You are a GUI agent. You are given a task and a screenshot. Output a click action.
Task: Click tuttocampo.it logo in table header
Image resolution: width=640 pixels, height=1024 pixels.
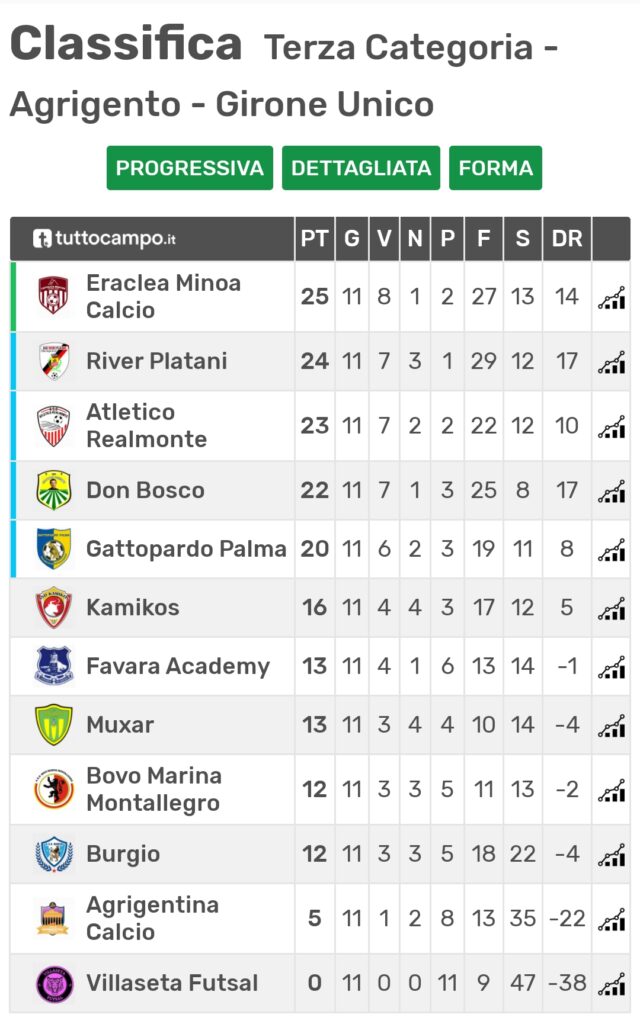pos(104,238)
